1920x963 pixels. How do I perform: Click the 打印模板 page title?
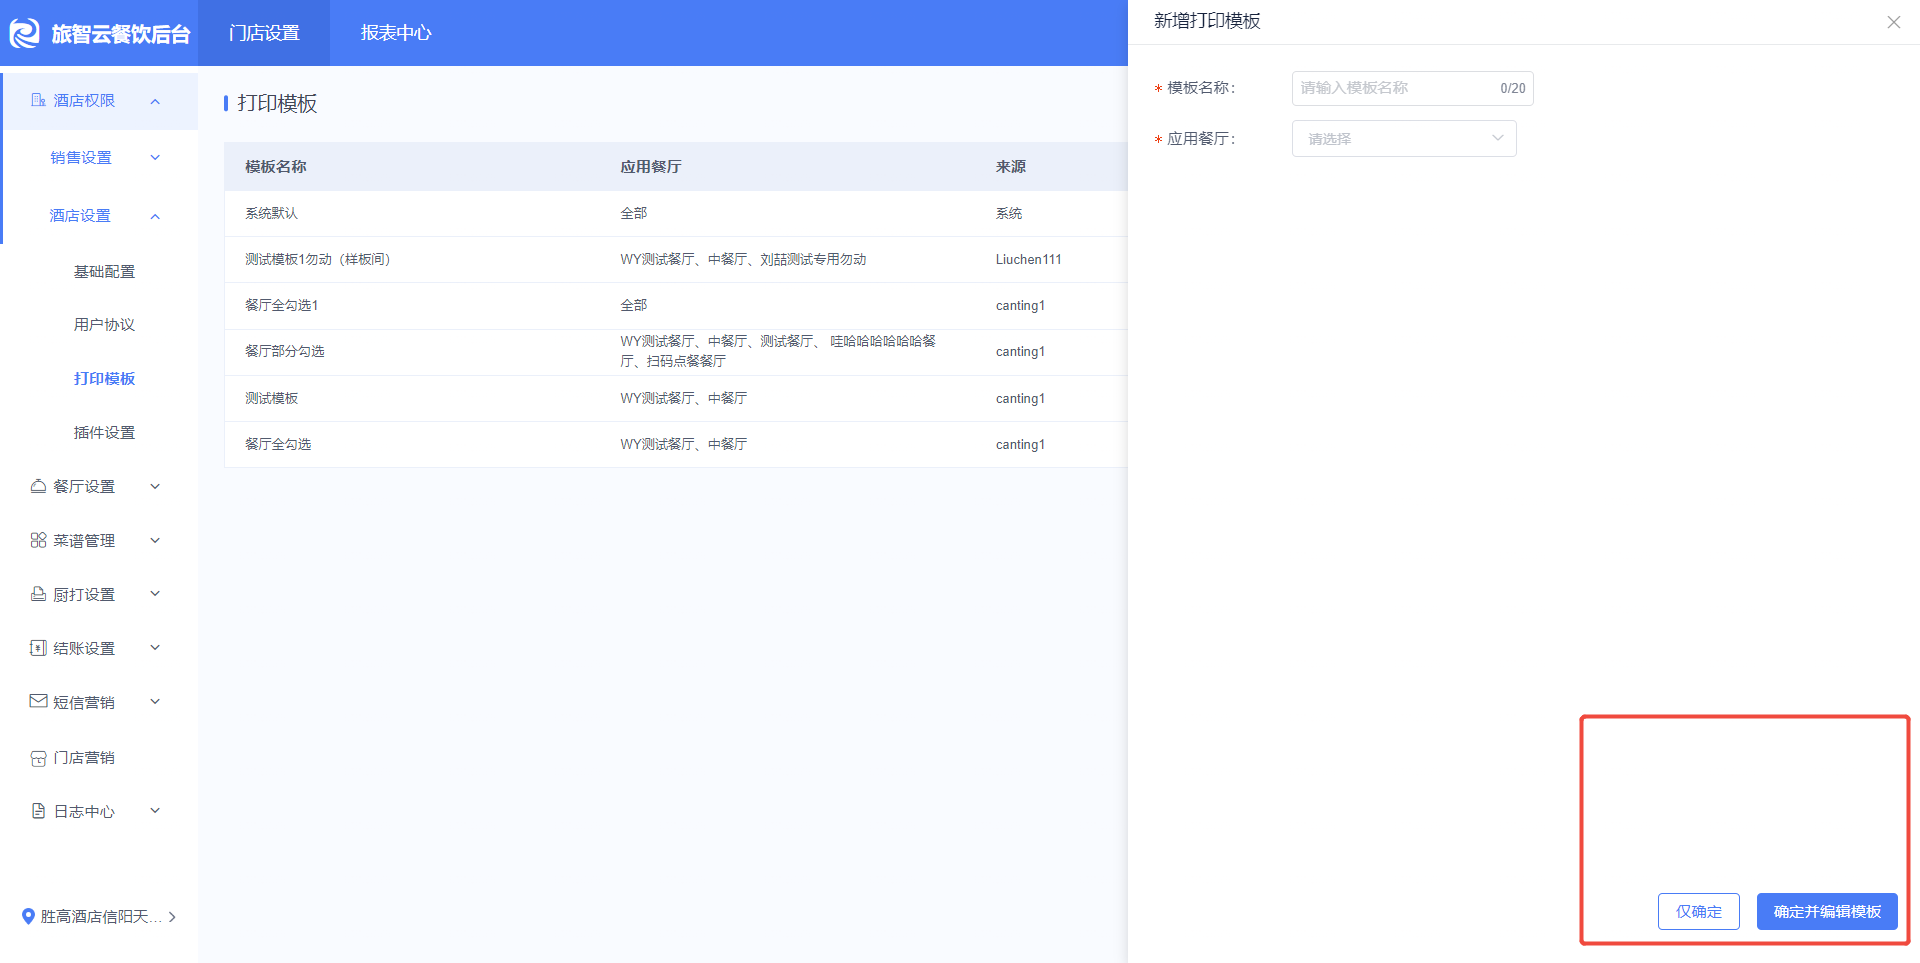pyautogui.click(x=277, y=104)
